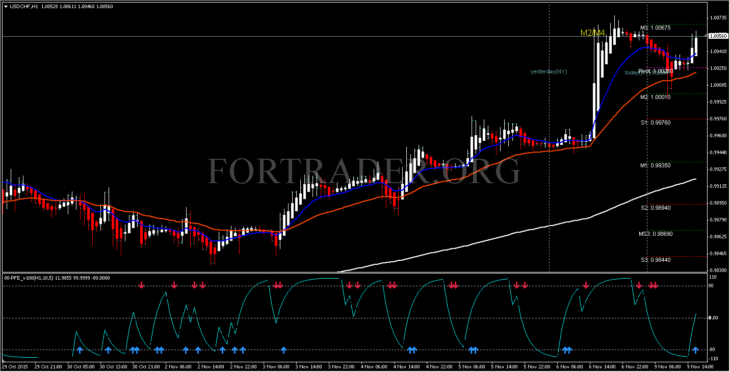Viewport: 730px width, 372px height.
Task: Click the 9 Nov 14:00 time axis label
Action: (x=700, y=367)
